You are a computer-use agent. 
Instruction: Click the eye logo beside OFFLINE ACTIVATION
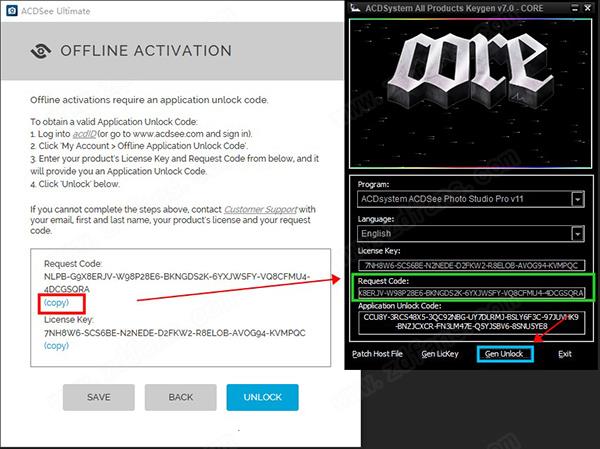click(x=41, y=51)
